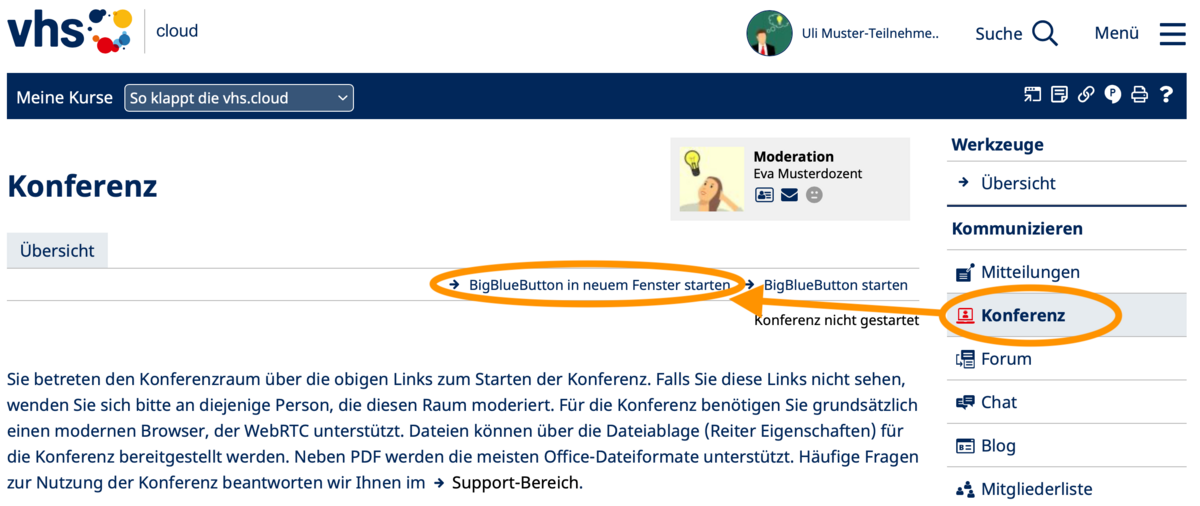Select the Übersicht tab
Screen dimensions: 1200x506
tap(57, 251)
